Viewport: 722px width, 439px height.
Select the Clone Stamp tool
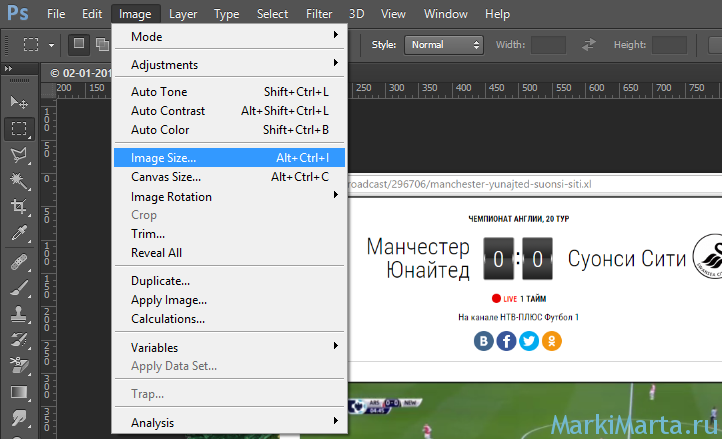click(x=18, y=315)
